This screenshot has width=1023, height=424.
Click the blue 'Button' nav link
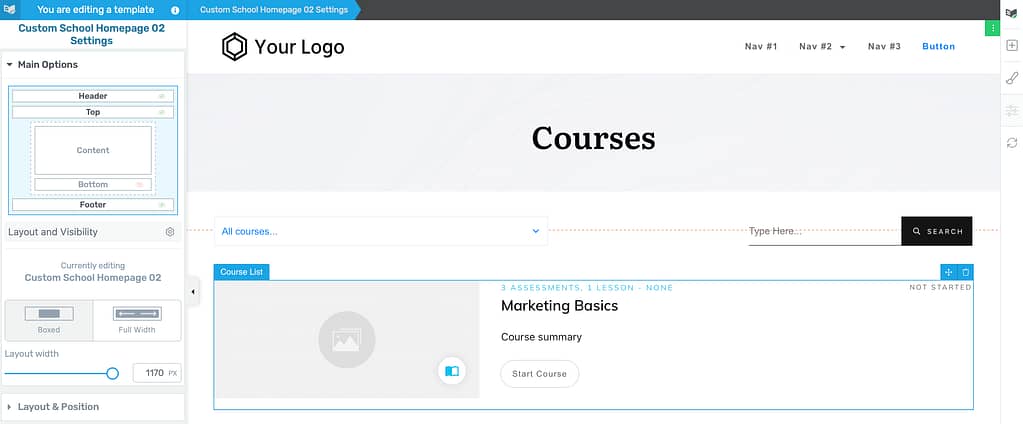(x=938, y=46)
